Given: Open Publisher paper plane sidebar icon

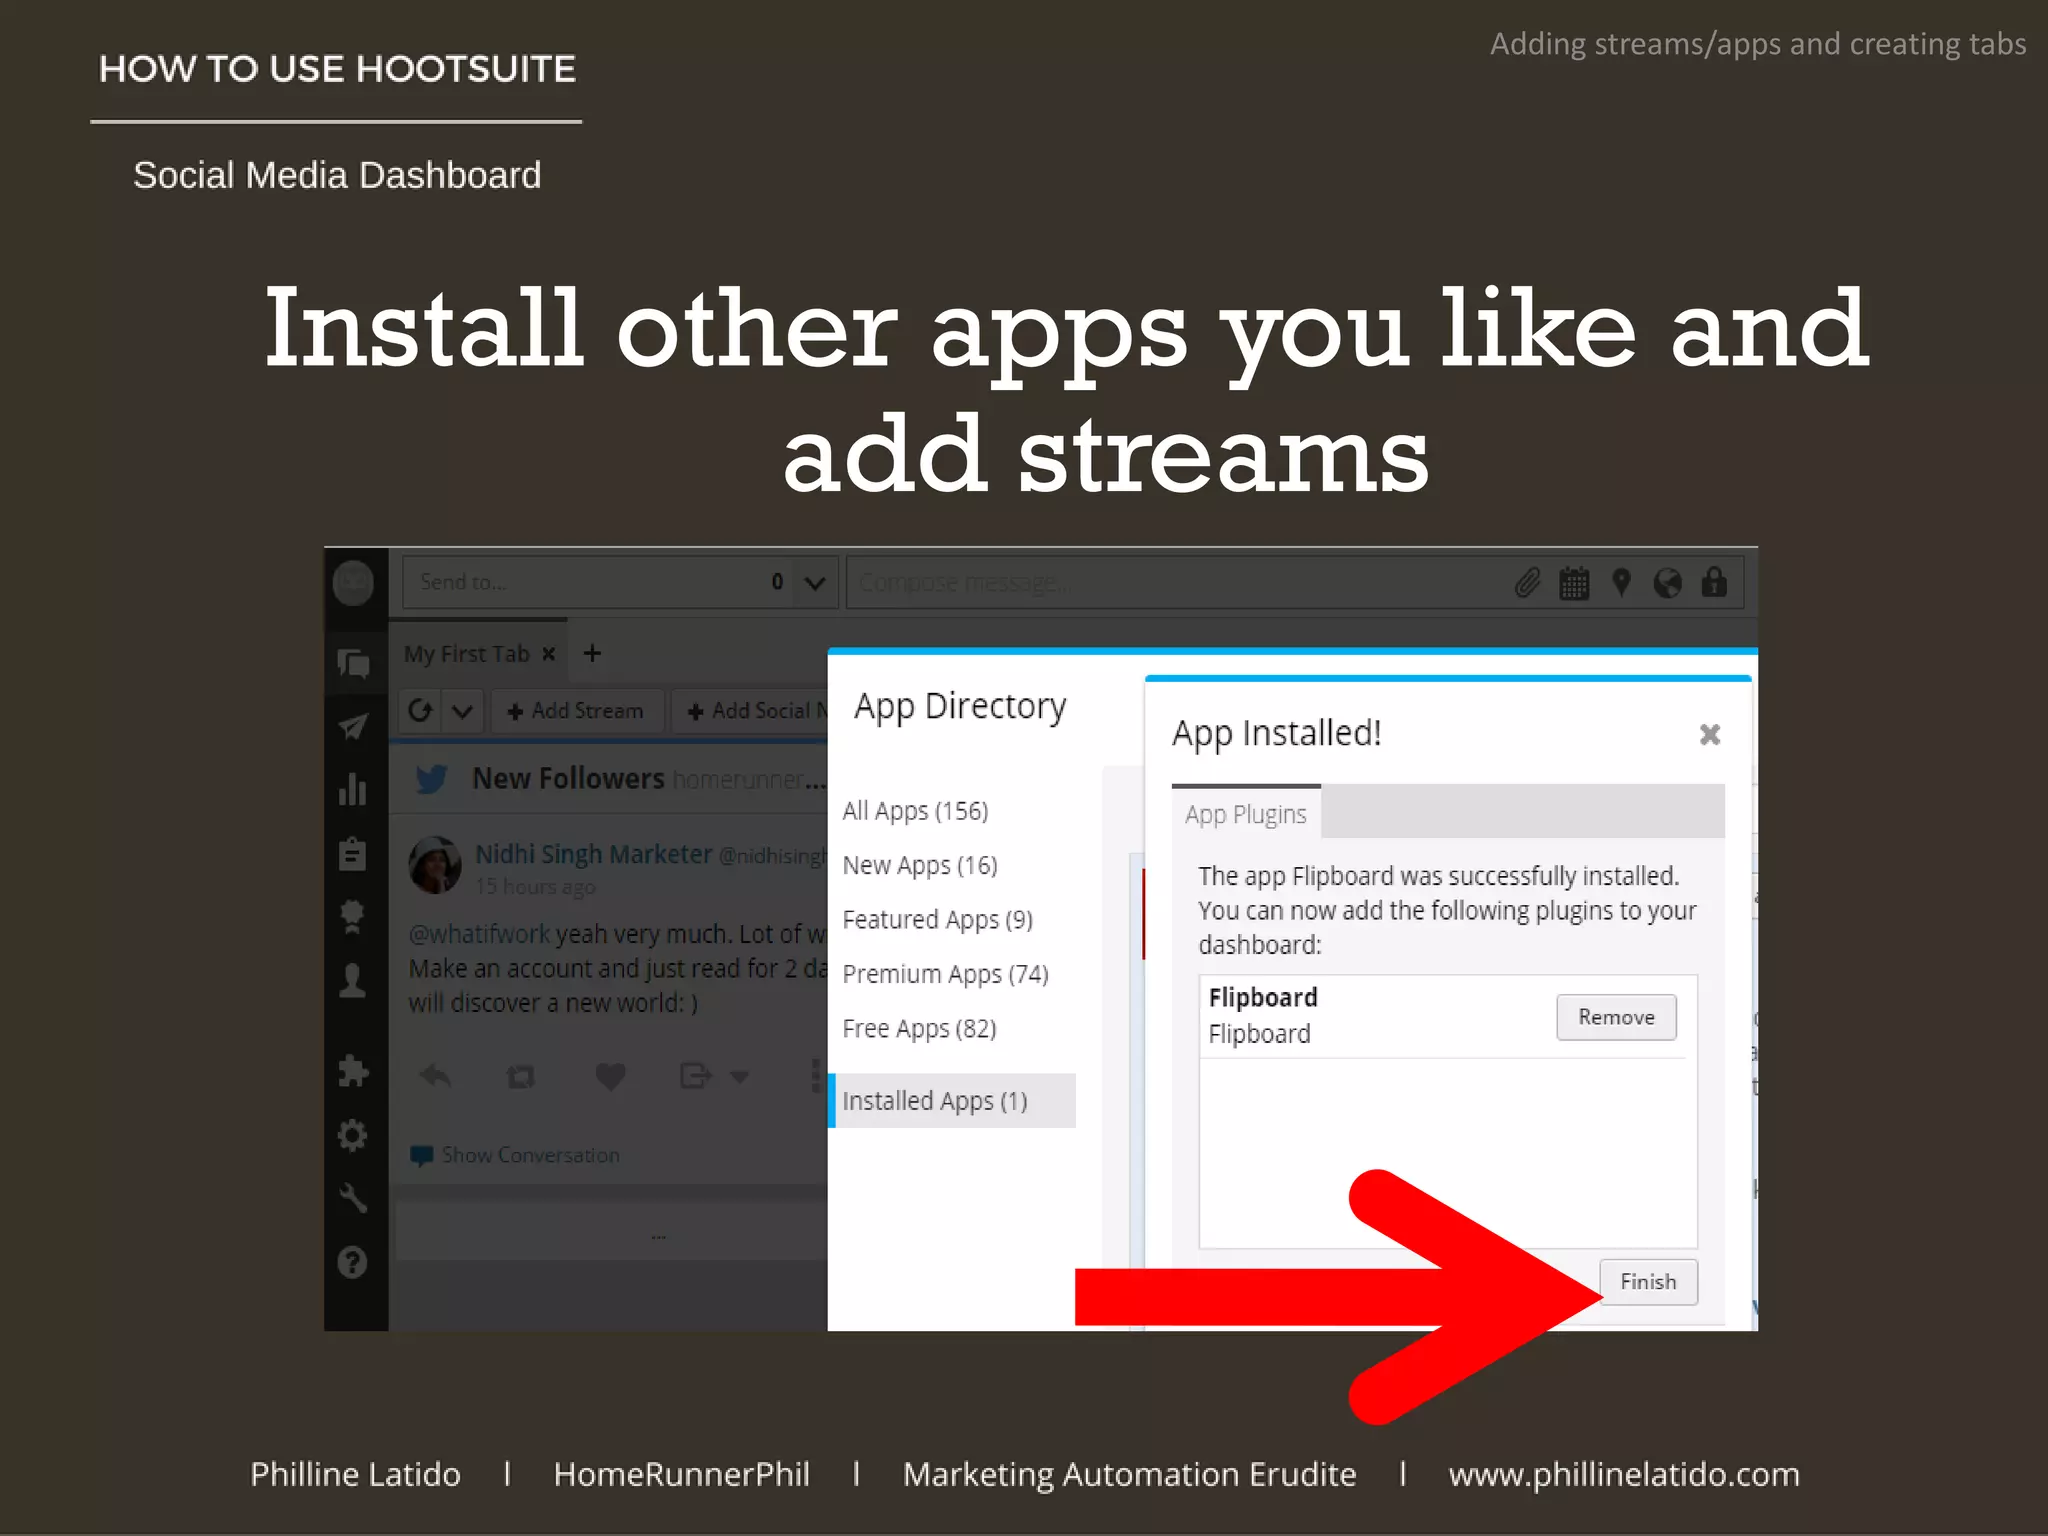Looking at the screenshot, I should pyautogui.click(x=353, y=727).
